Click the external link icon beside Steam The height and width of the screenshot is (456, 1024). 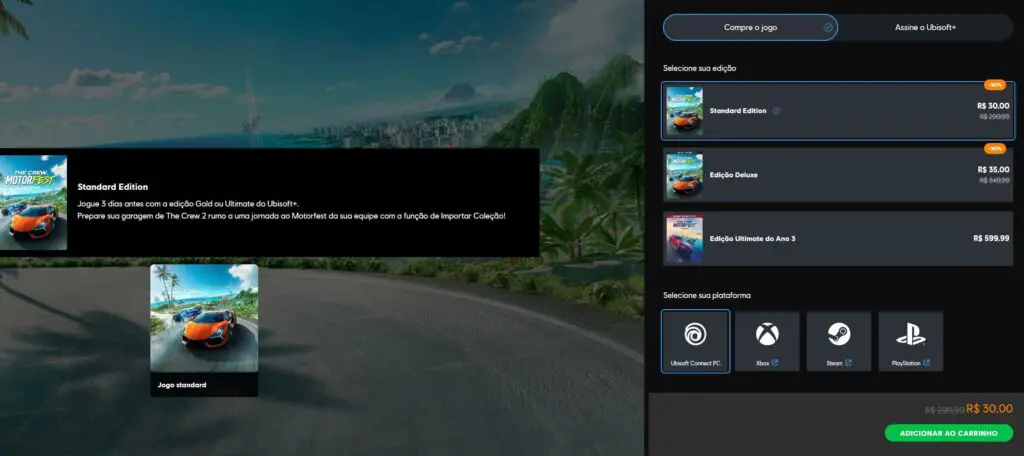click(849, 363)
